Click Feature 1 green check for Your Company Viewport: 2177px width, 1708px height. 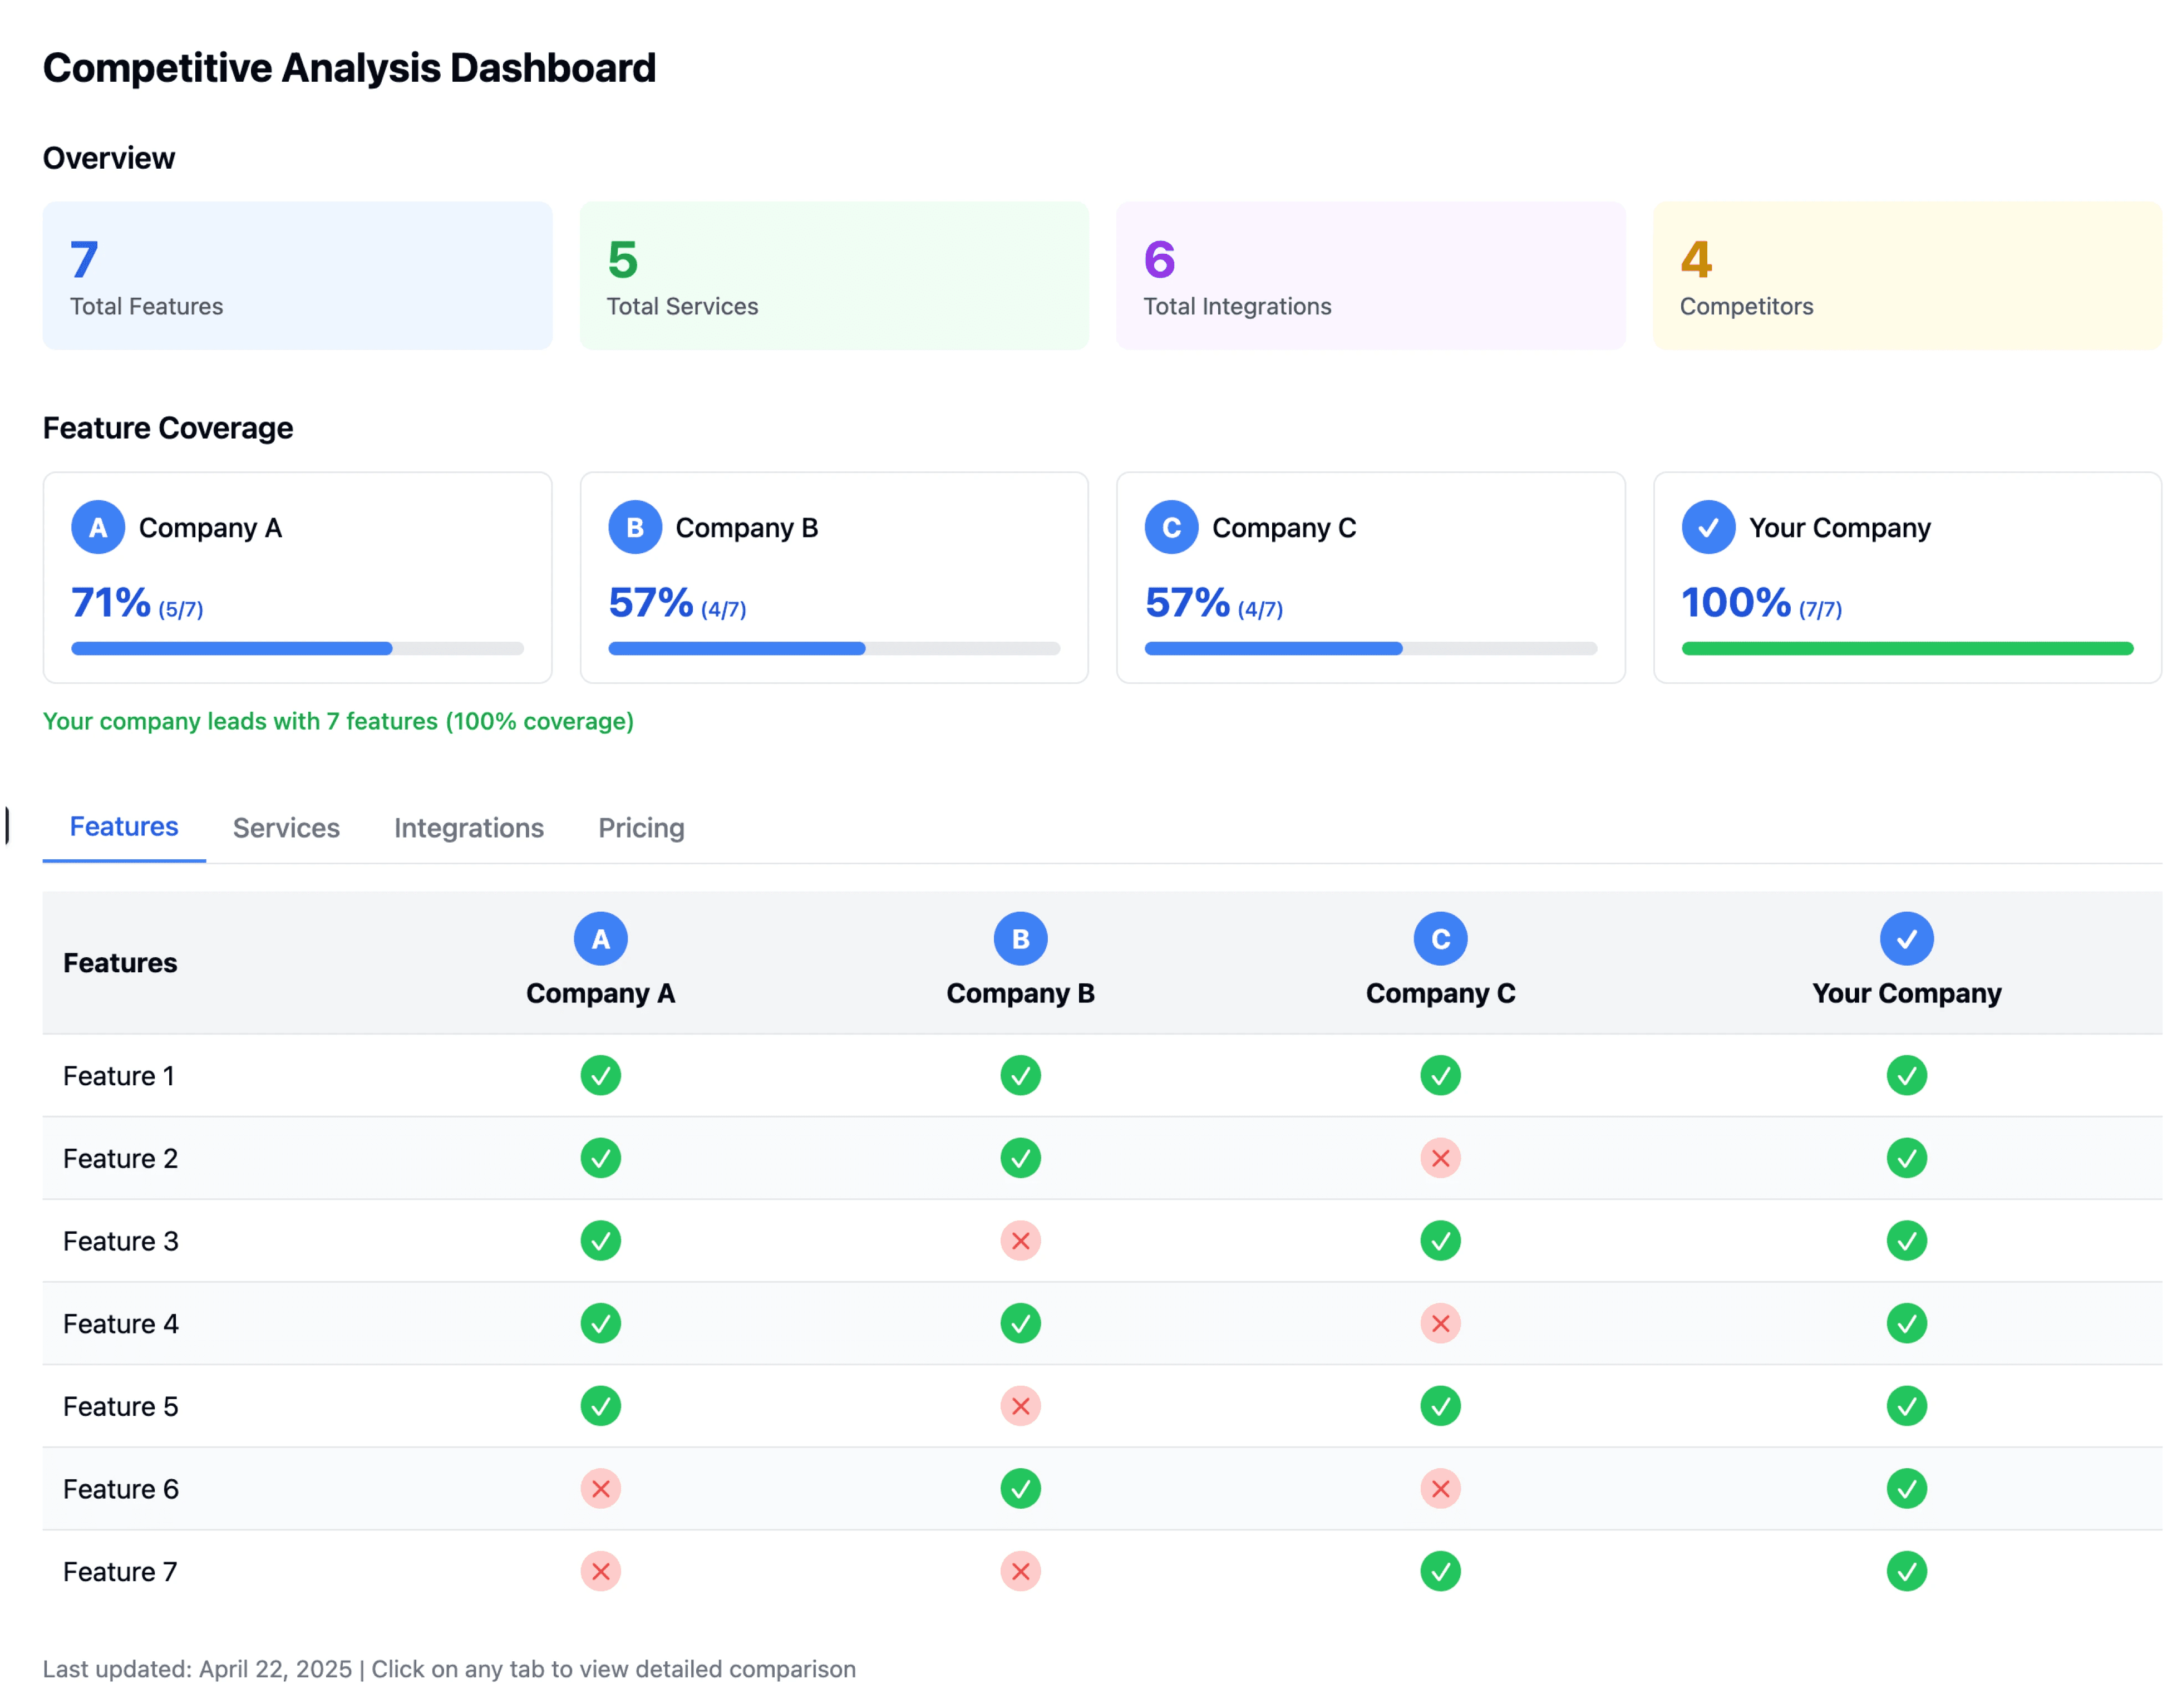pos(1906,1076)
